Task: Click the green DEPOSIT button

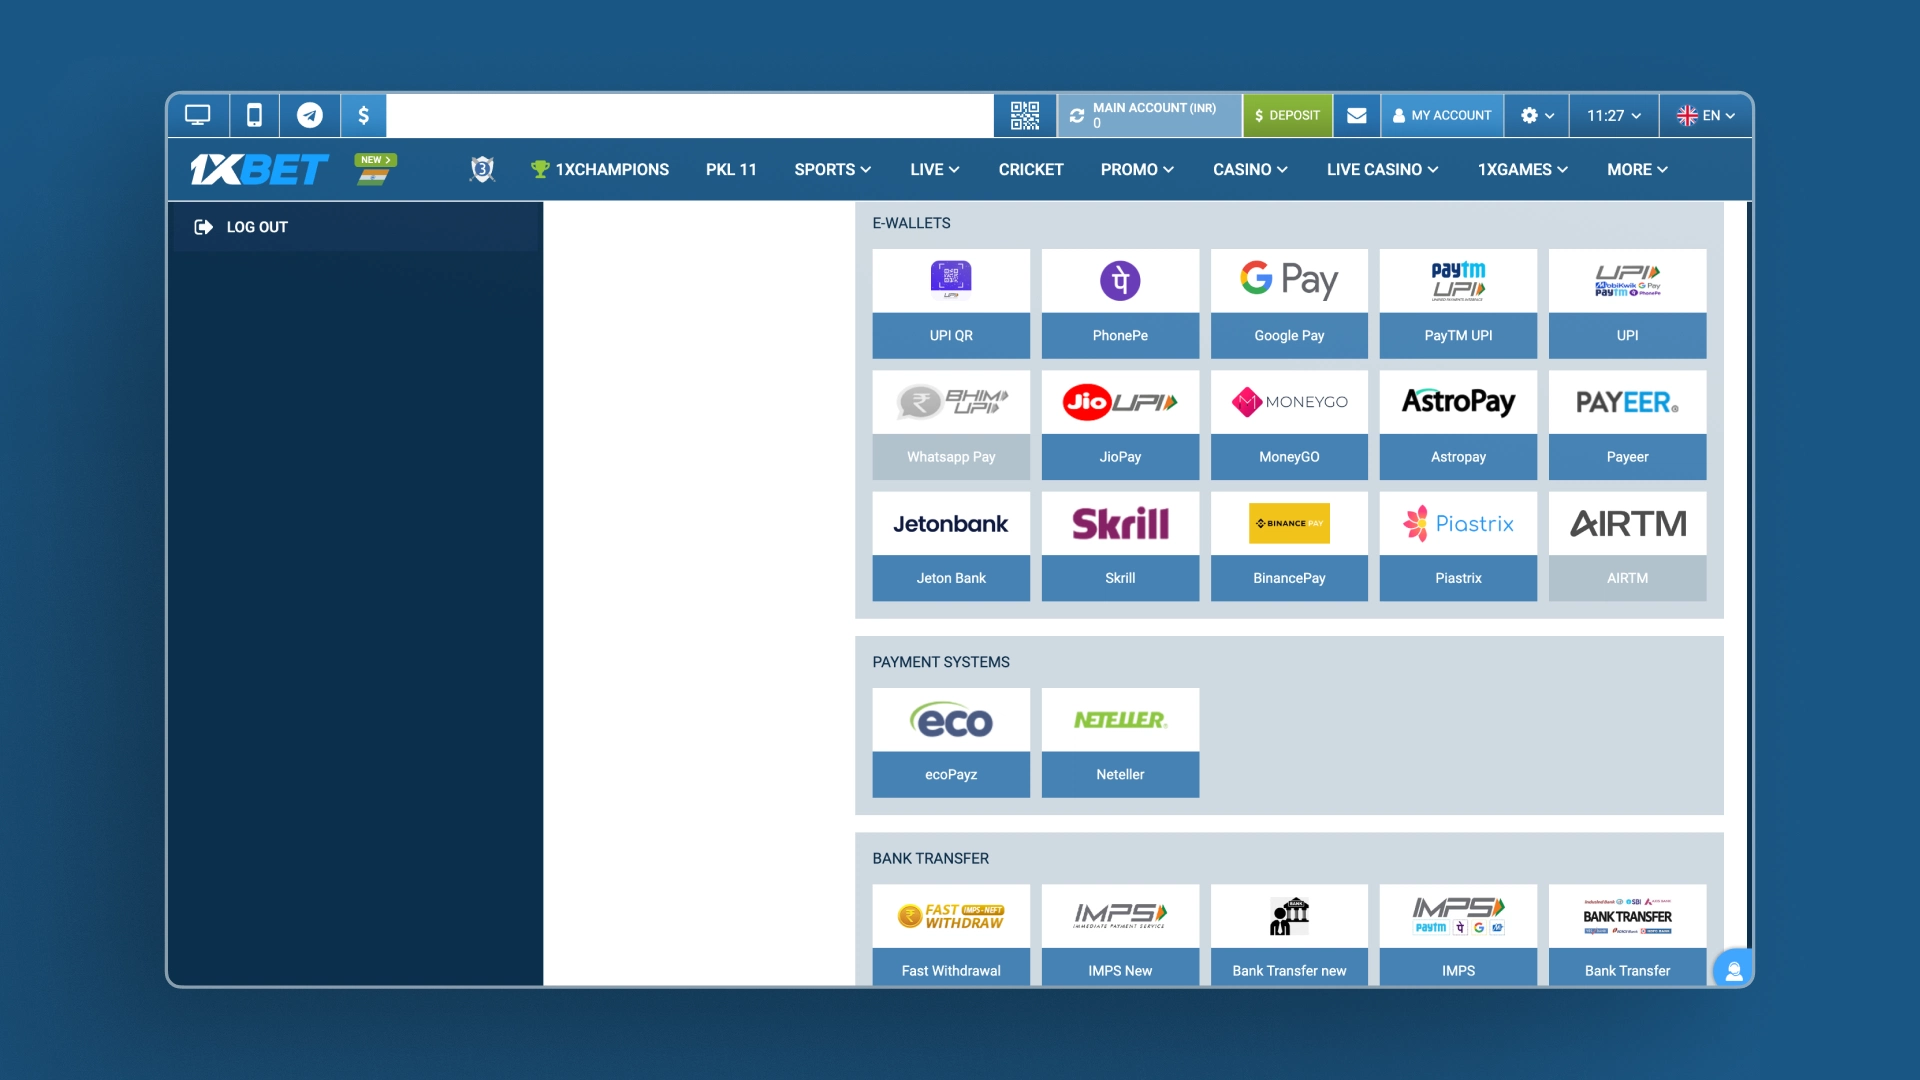Action: [1287, 116]
